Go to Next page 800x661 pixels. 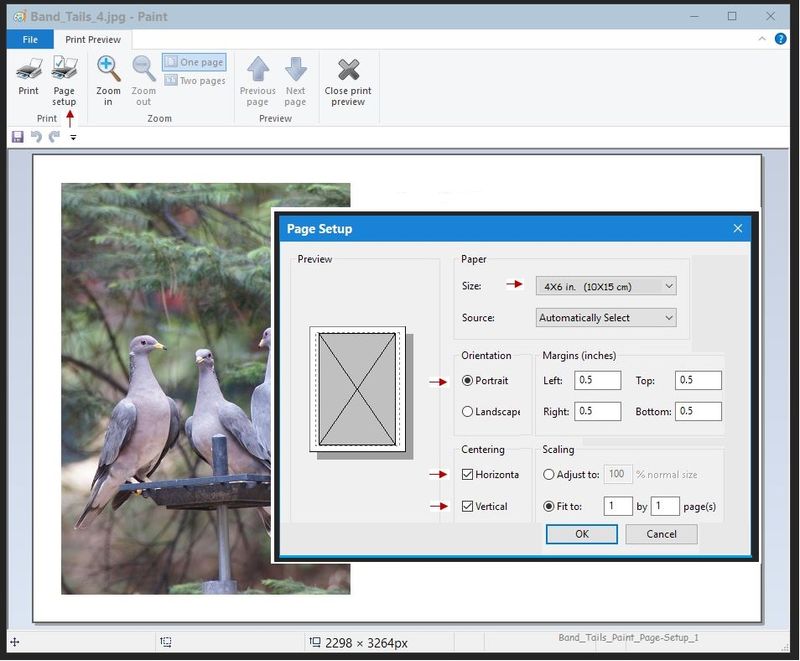(295, 81)
